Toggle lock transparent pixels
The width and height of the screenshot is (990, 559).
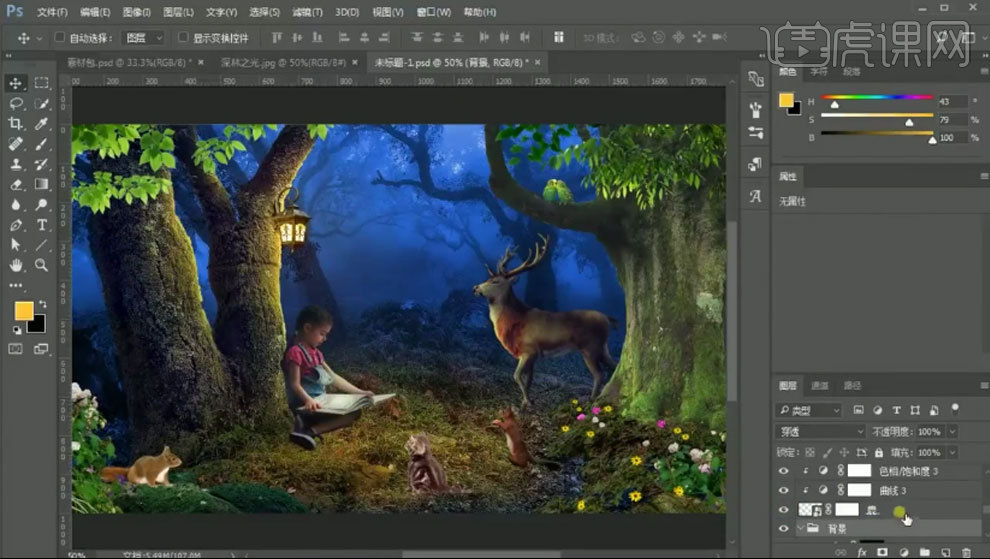point(810,452)
